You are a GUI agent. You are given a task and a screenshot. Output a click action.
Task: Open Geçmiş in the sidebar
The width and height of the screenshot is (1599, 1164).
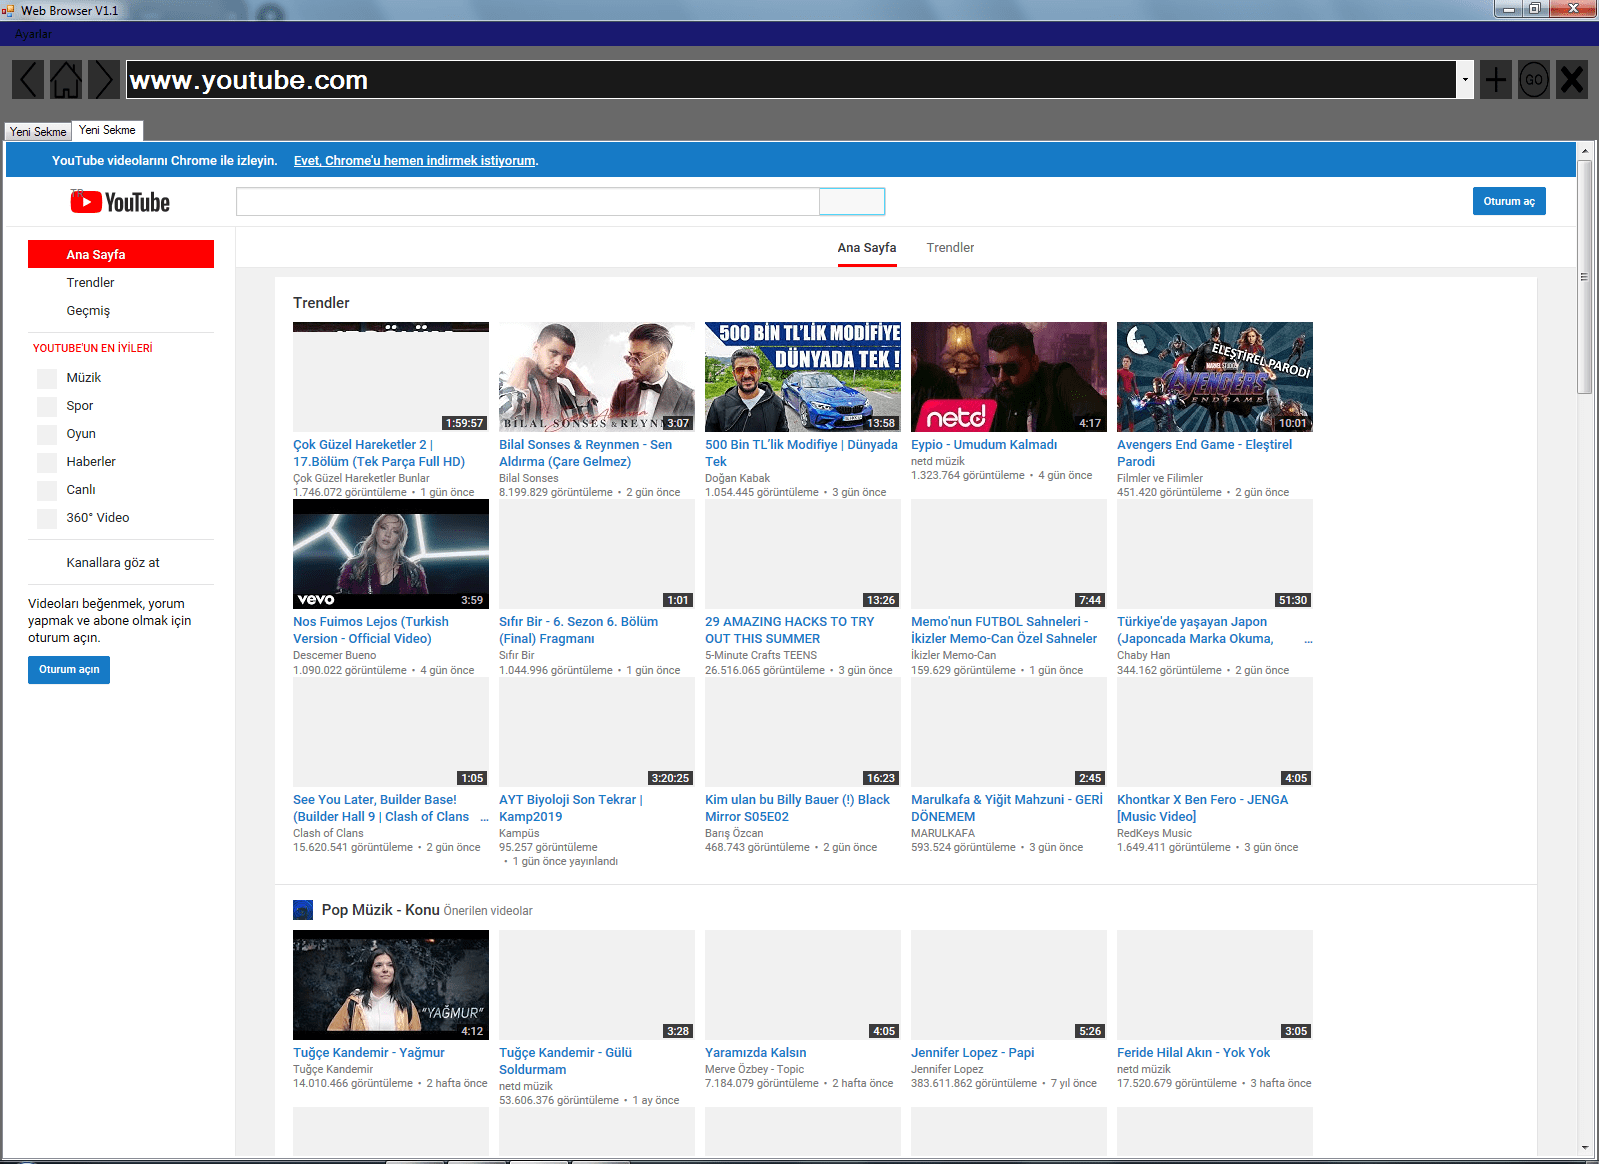[x=88, y=311]
